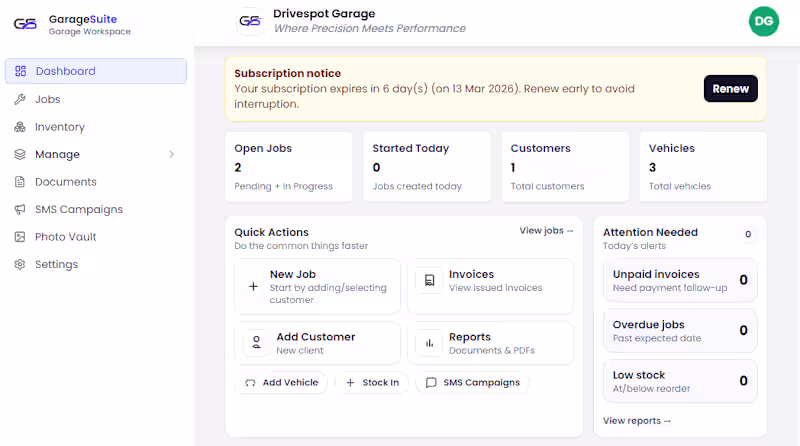
Task: Click the receipt icon on Invoices card
Action: [x=430, y=280]
